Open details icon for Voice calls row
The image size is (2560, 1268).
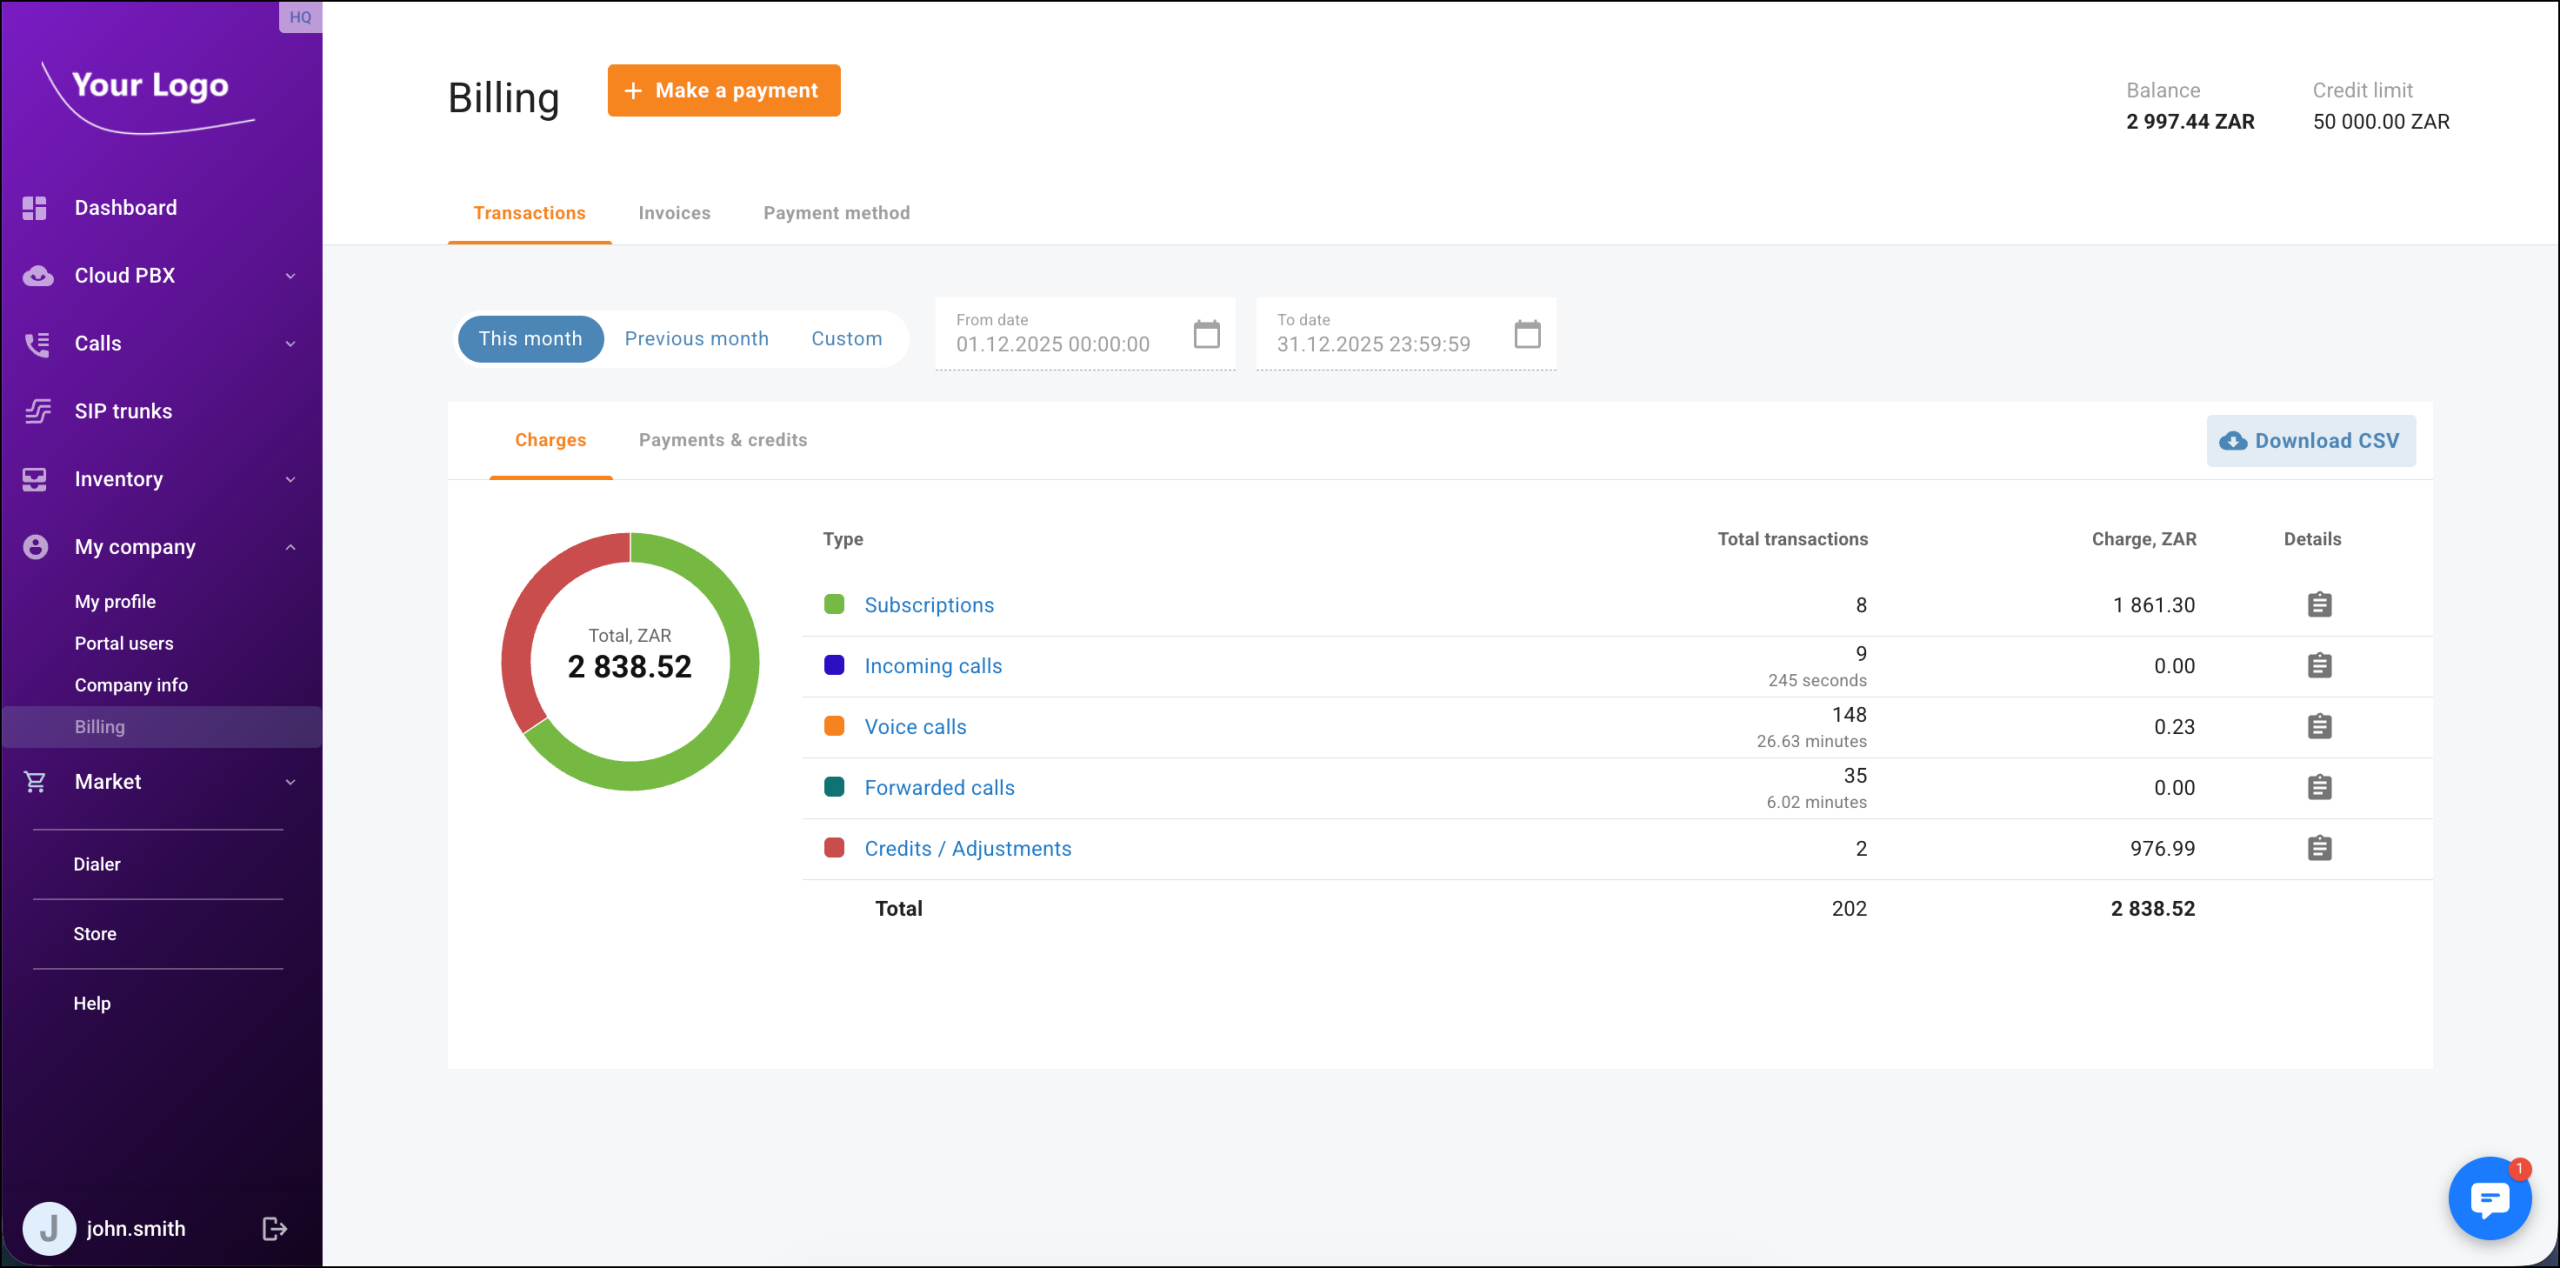pos(2319,727)
